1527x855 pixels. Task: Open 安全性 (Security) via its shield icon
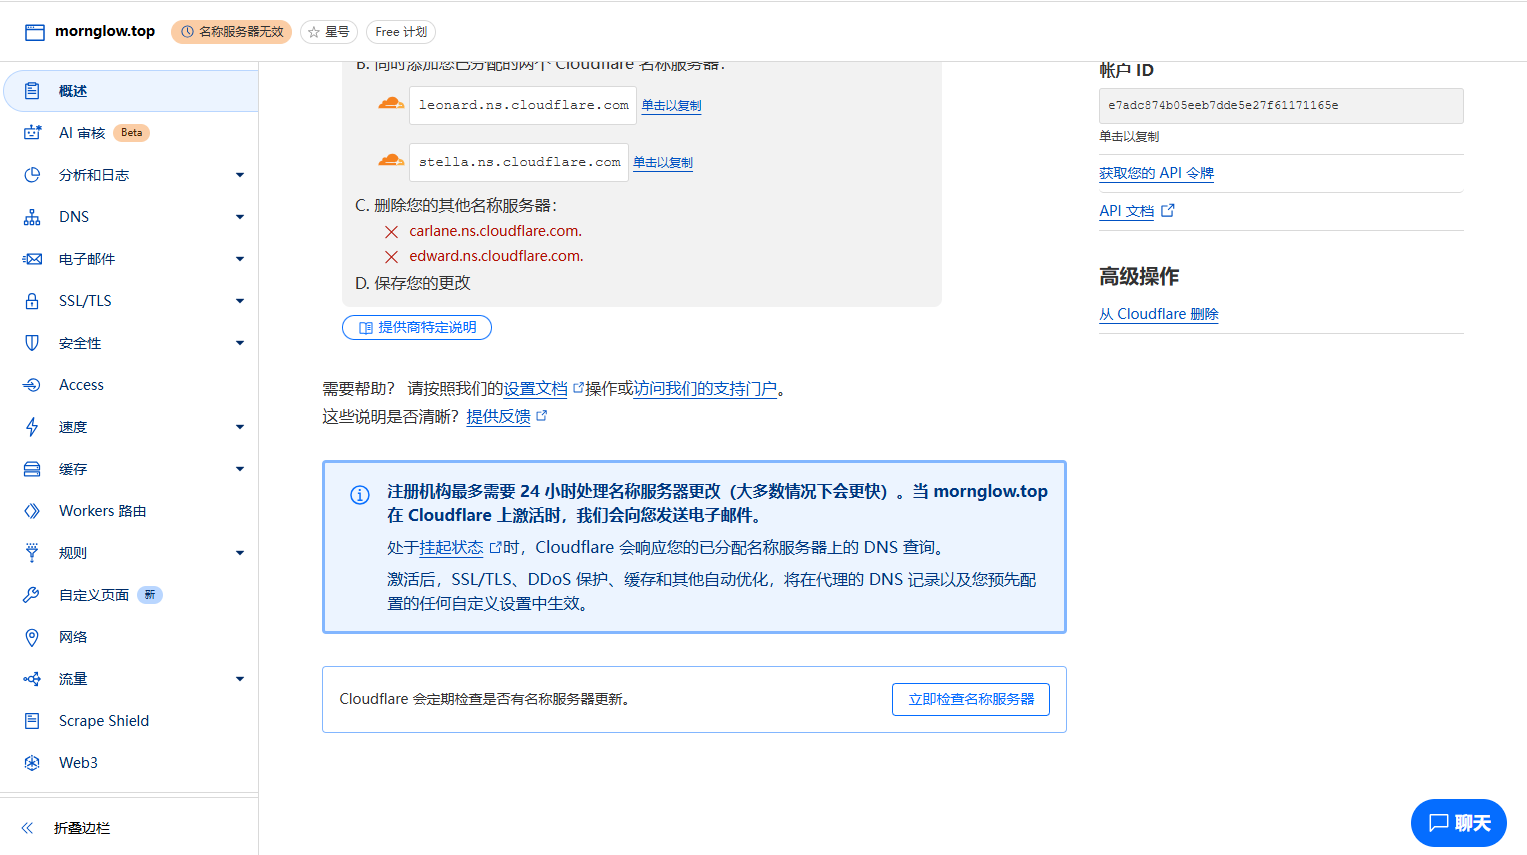tap(34, 342)
